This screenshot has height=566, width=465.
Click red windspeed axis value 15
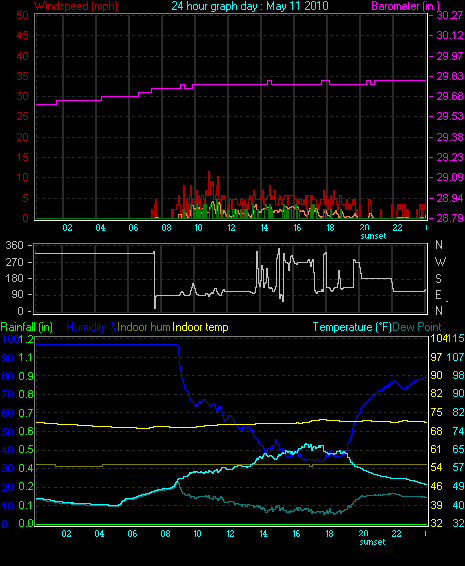coord(22,157)
